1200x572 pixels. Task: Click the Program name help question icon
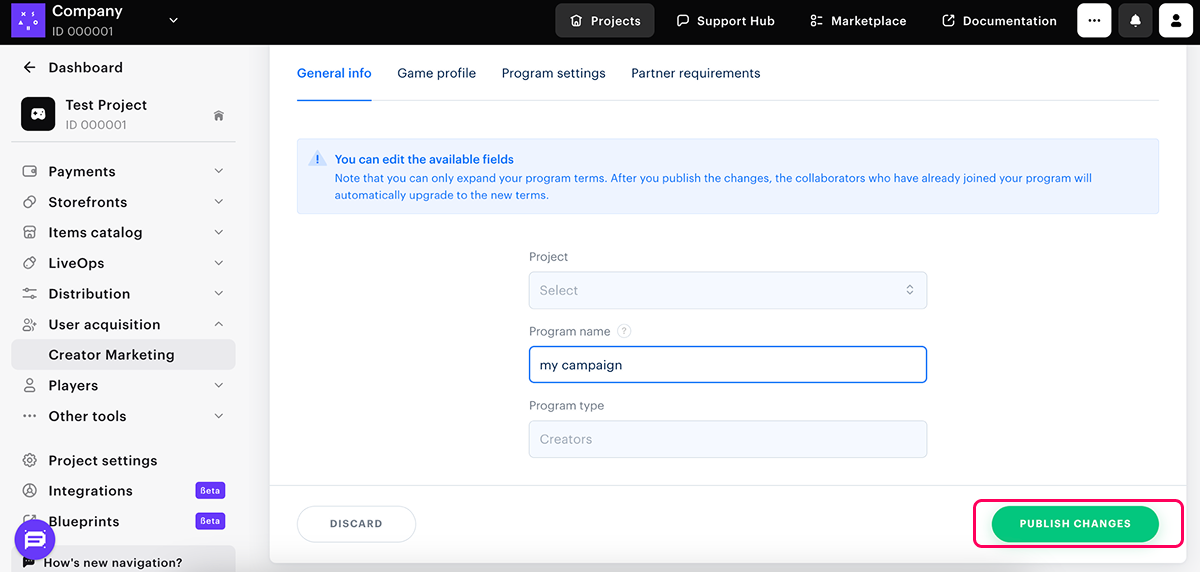pyautogui.click(x=624, y=331)
